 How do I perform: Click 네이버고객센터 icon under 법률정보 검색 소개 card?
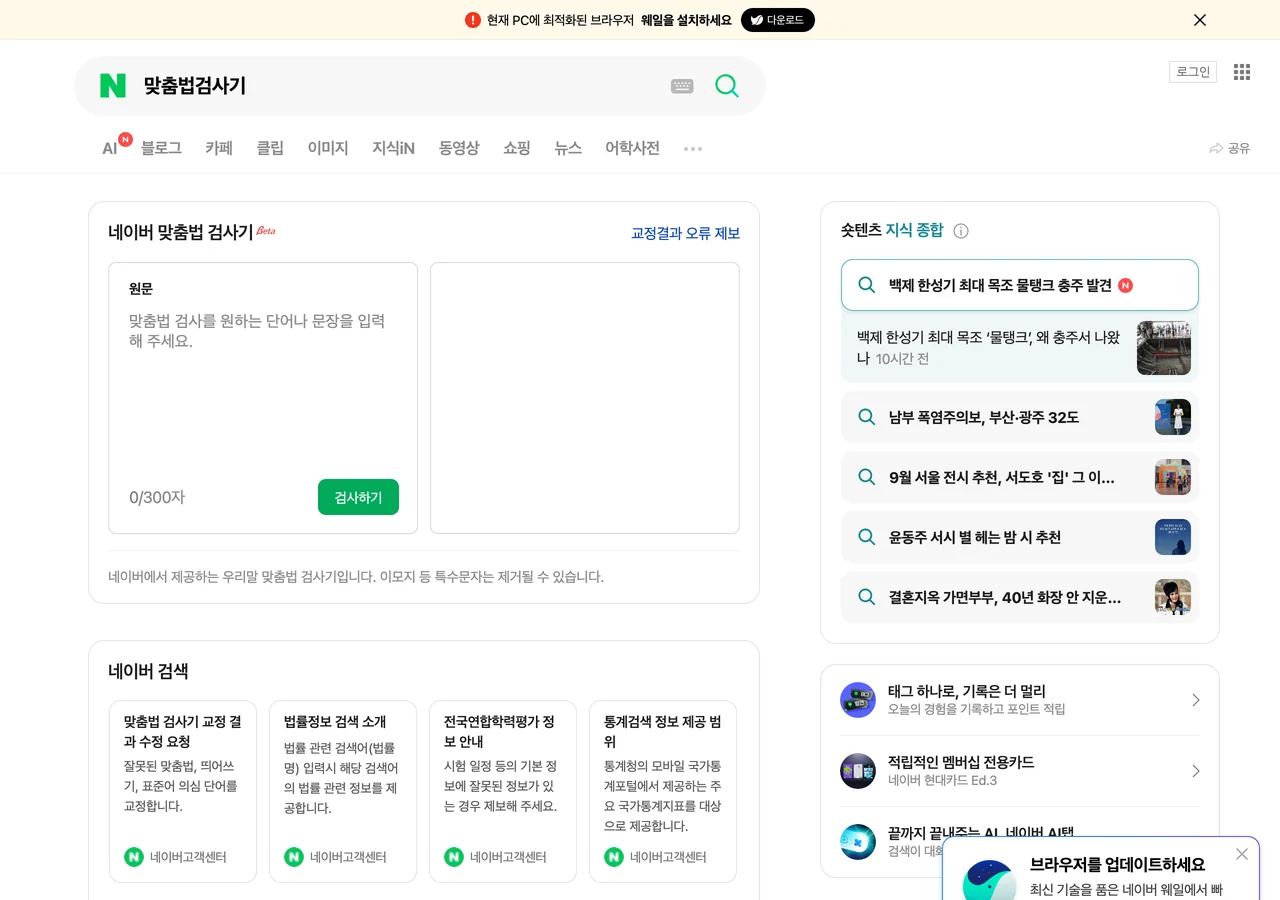[x=294, y=857]
